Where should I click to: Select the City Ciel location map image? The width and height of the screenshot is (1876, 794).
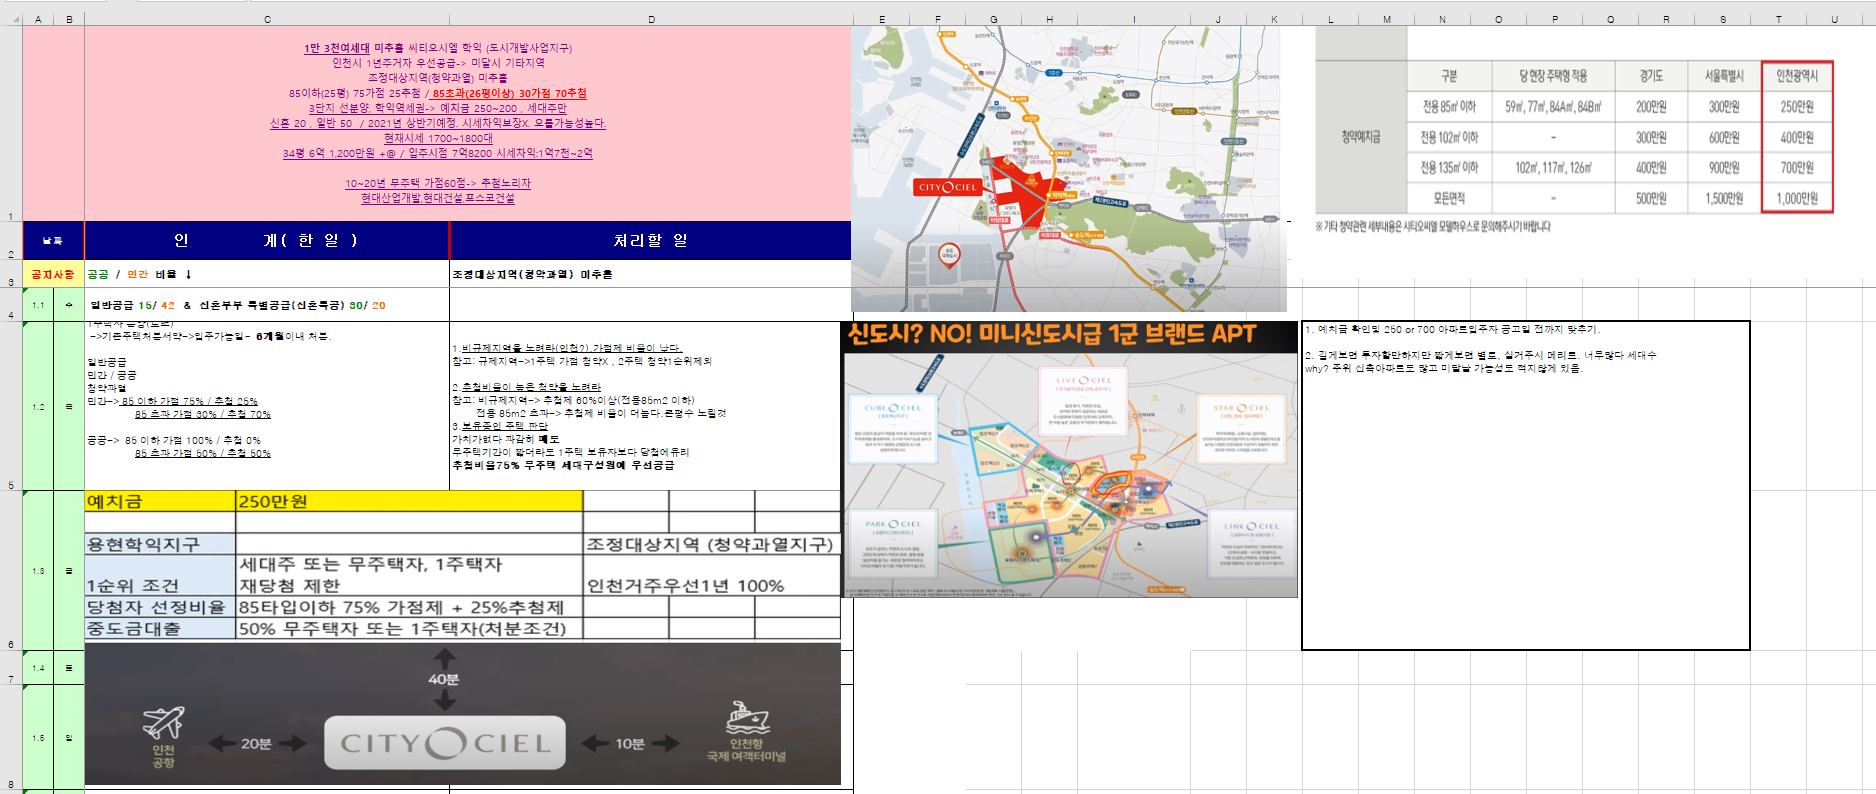pos(1069,168)
